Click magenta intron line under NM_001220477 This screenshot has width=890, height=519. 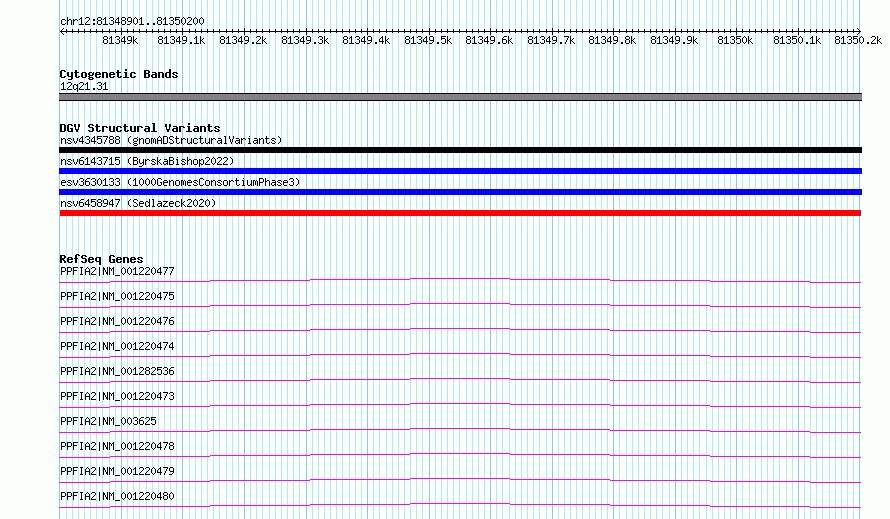pyautogui.click(x=460, y=279)
